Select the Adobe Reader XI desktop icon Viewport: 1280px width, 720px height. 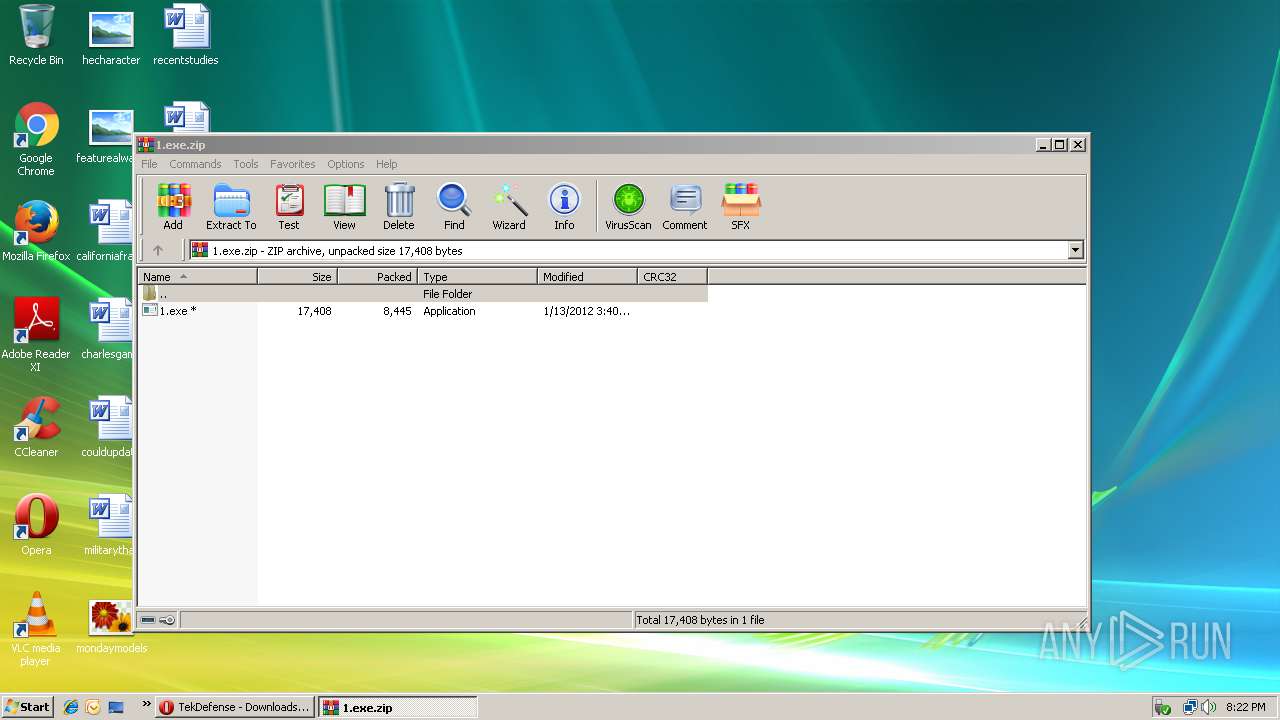[36, 336]
